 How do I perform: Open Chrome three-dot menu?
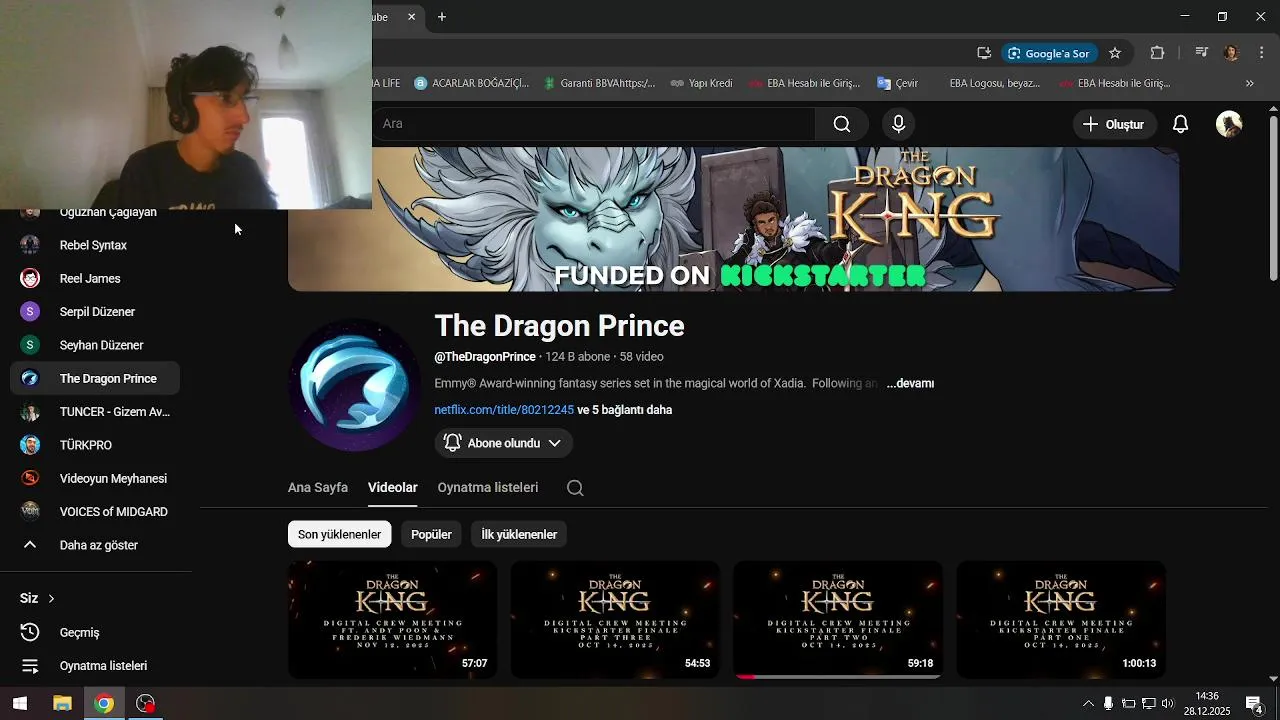(x=1261, y=53)
